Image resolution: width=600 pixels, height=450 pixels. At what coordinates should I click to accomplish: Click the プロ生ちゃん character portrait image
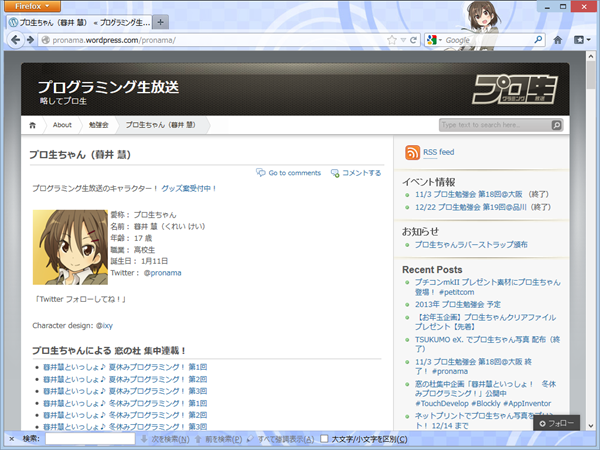[70, 247]
